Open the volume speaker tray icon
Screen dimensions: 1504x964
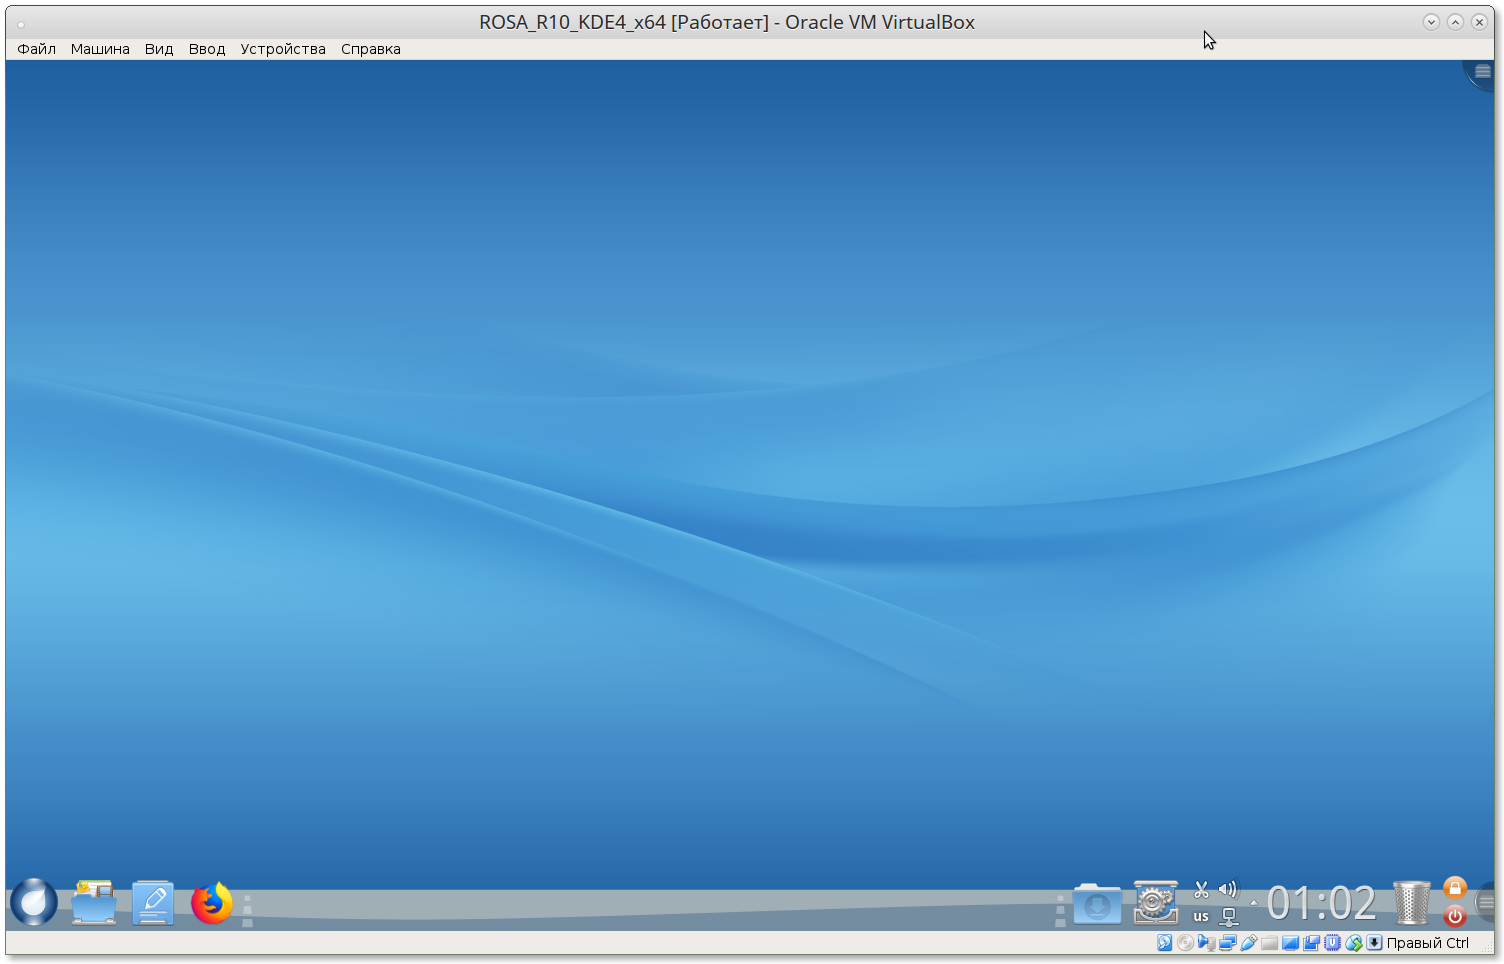coord(1228,889)
